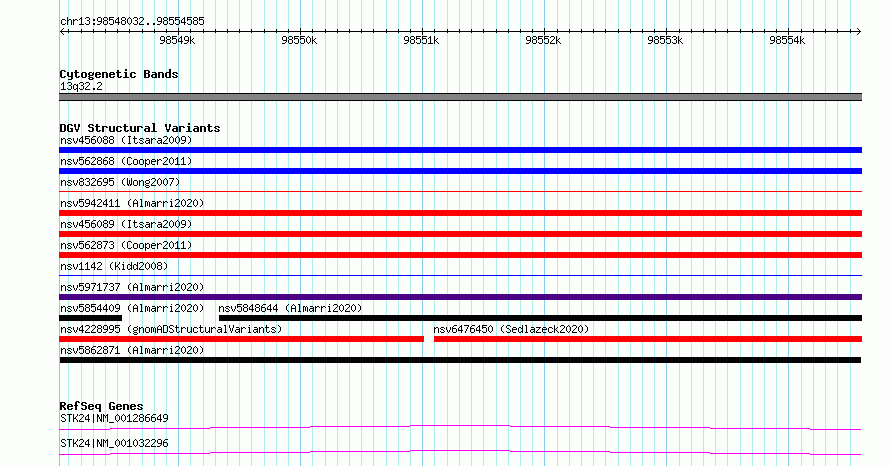Click the 98550k ruler position
This screenshot has height=466, width=890.
click(x=299, y=40)
